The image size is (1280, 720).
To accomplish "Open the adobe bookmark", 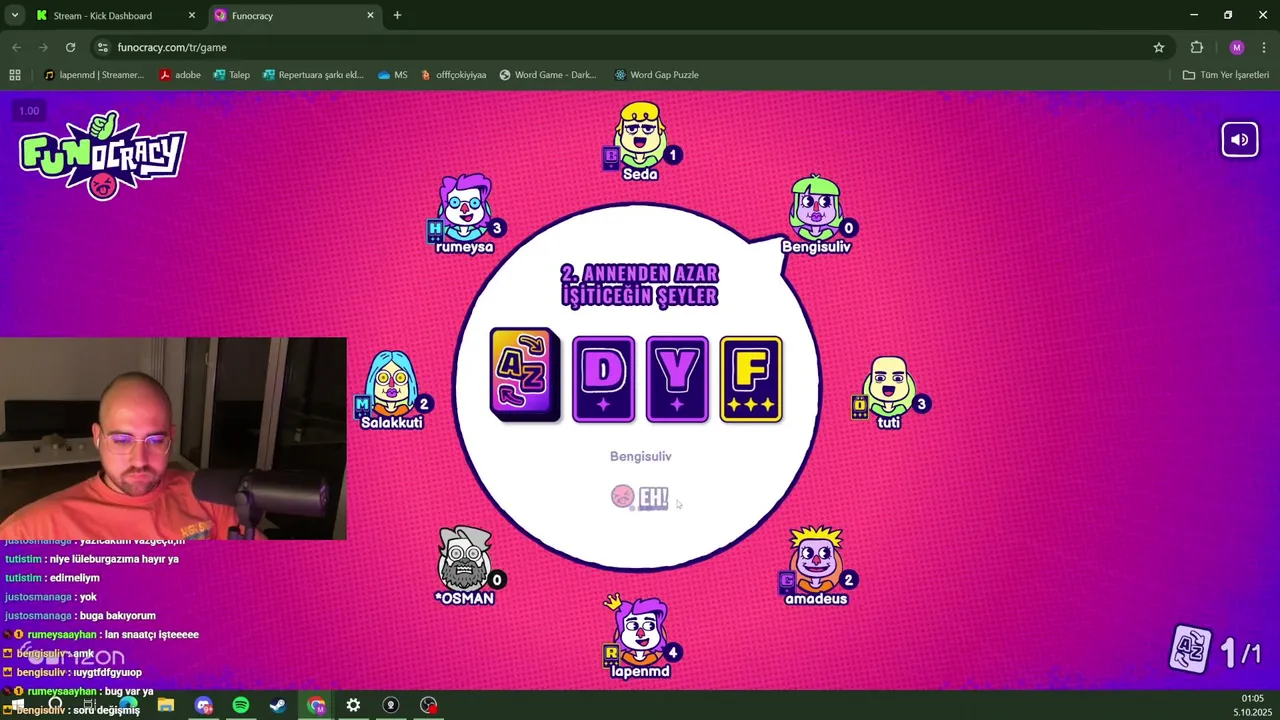I will 180,75.
